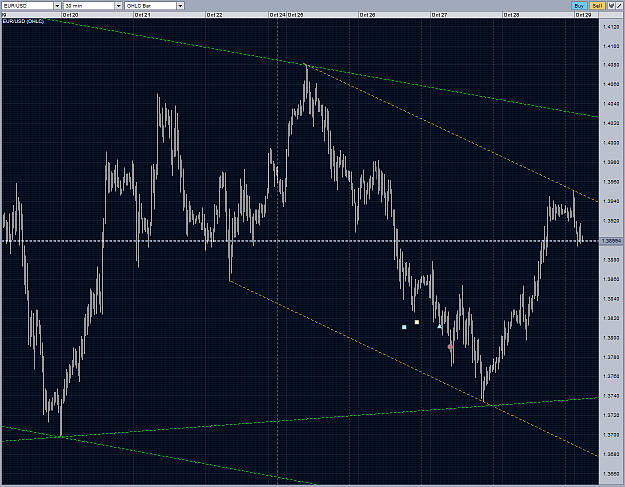Click the Oct 21 date label
Image resolution: width=625 pixels, height=487 pixels.
point(142,15)
